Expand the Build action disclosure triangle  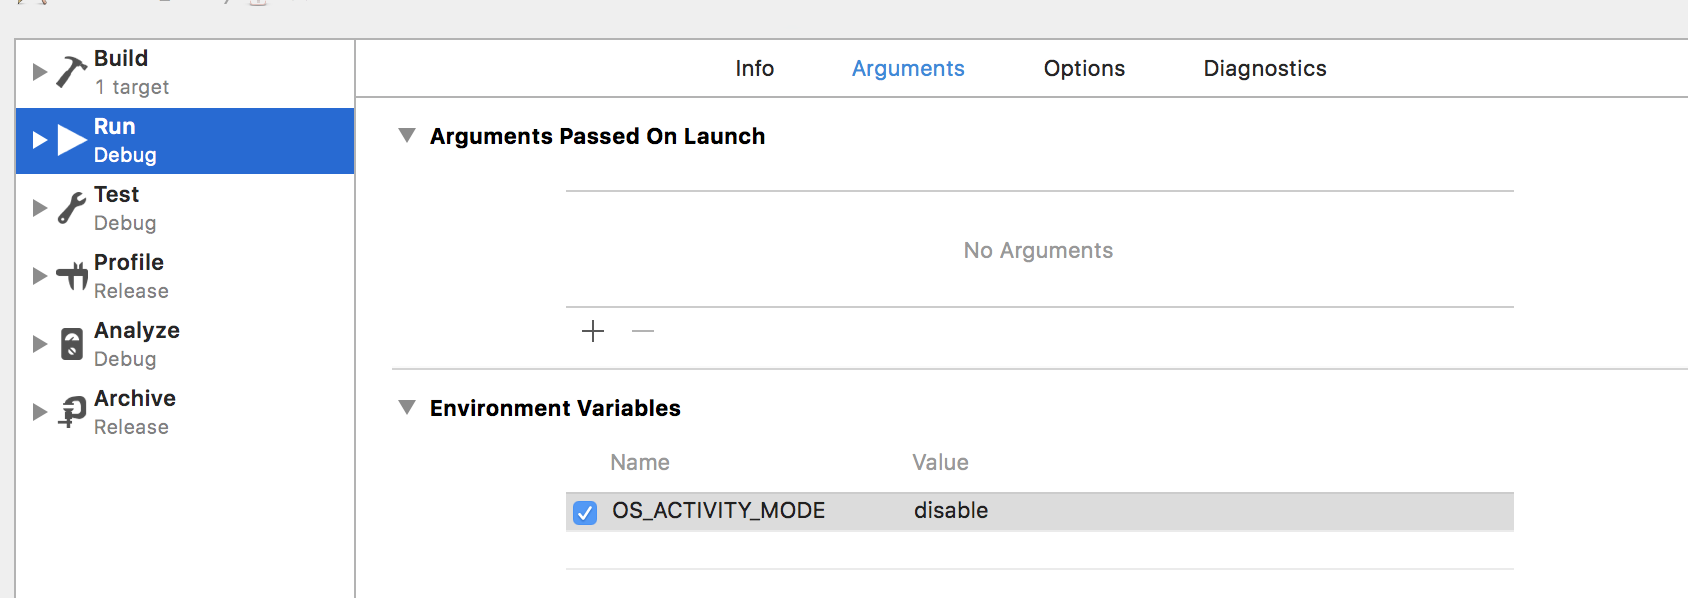(40, 72)
